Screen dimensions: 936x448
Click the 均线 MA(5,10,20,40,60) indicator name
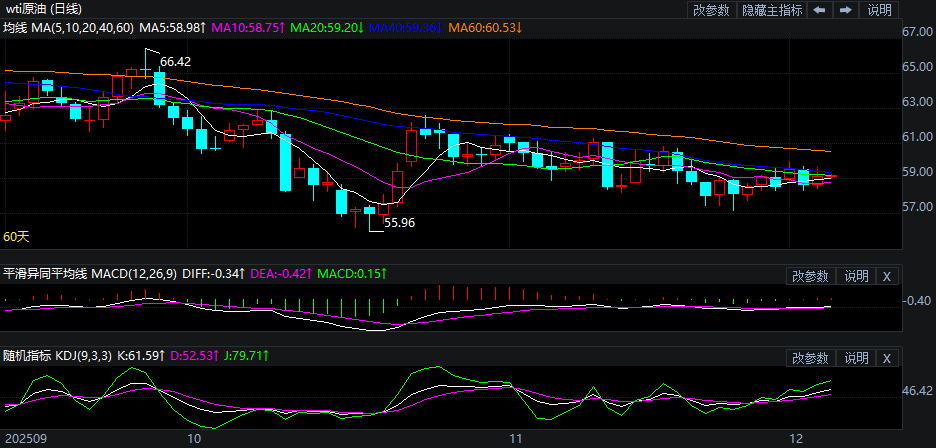[x=67, y=28]
